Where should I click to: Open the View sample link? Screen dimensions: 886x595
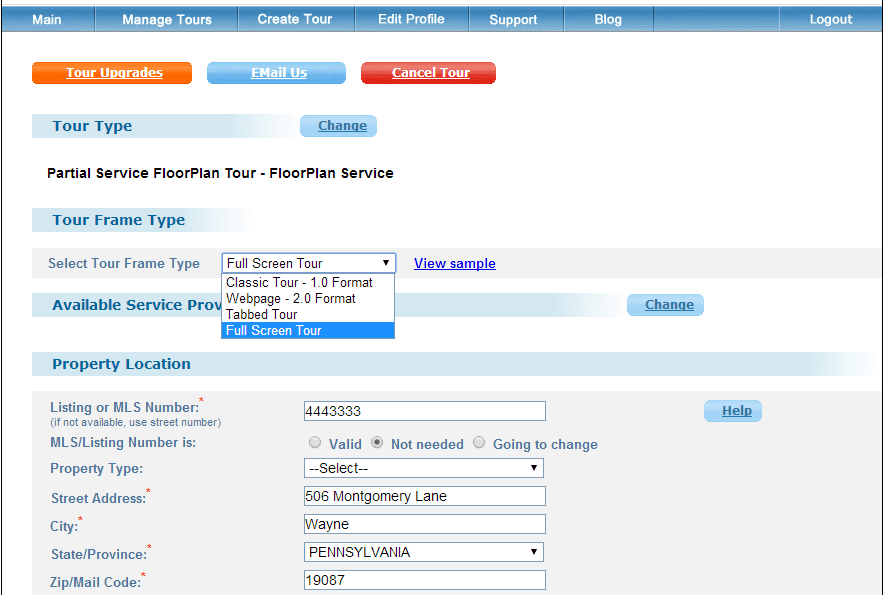(x=455, y=264)
